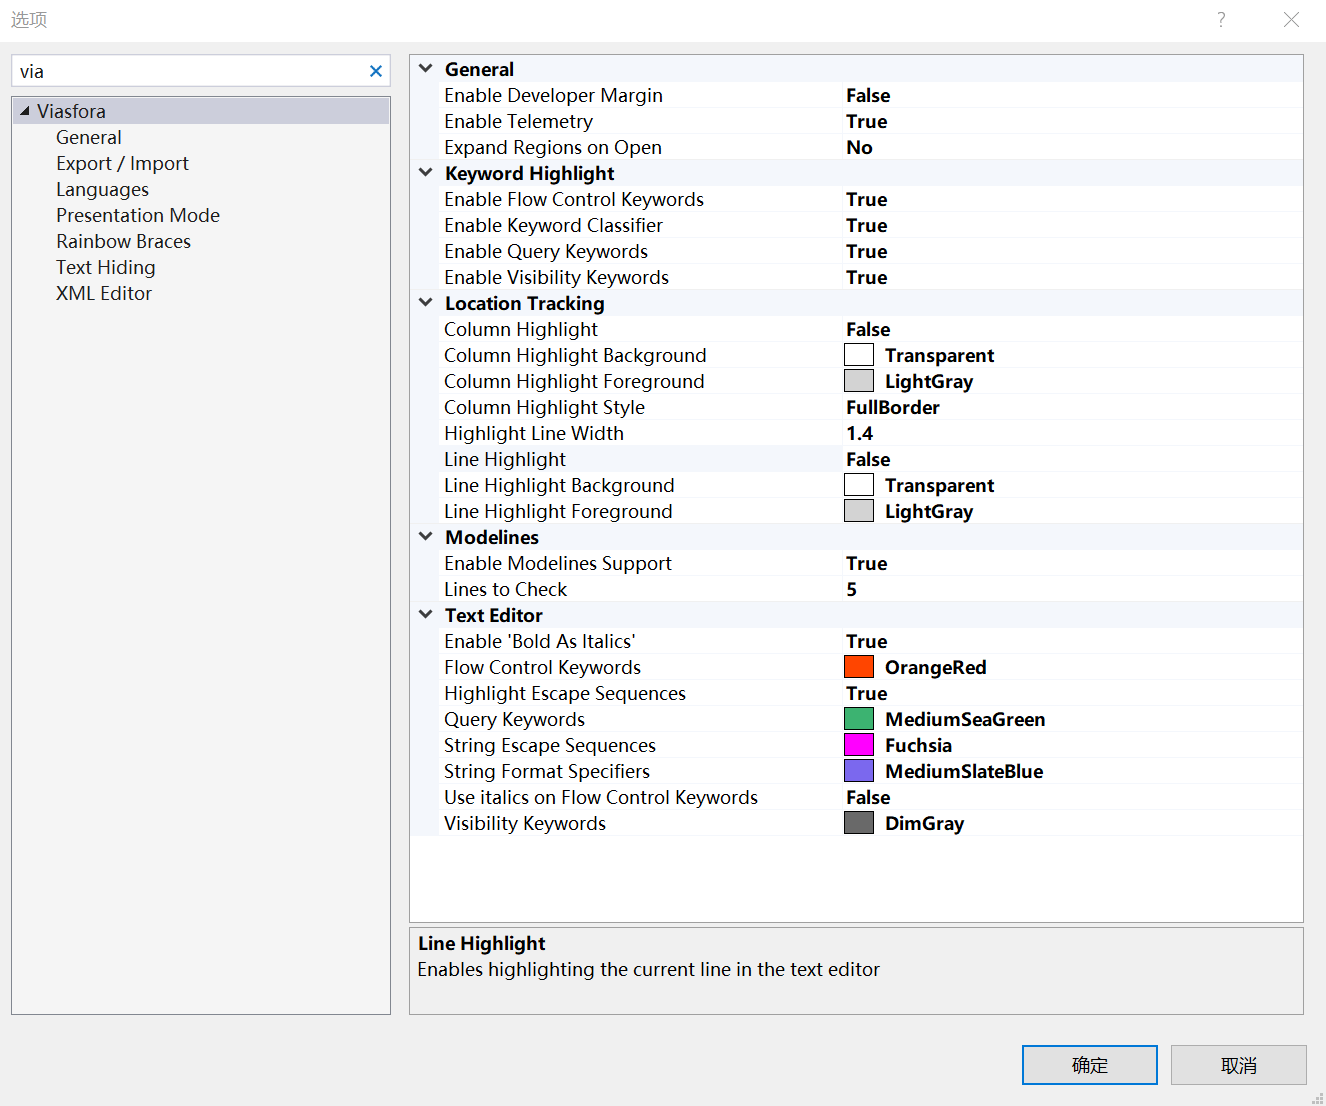Screen dimensions: 1326x1106
Task: Click the DimGray Visibility Keywords swatch
Action: [859, 823]
